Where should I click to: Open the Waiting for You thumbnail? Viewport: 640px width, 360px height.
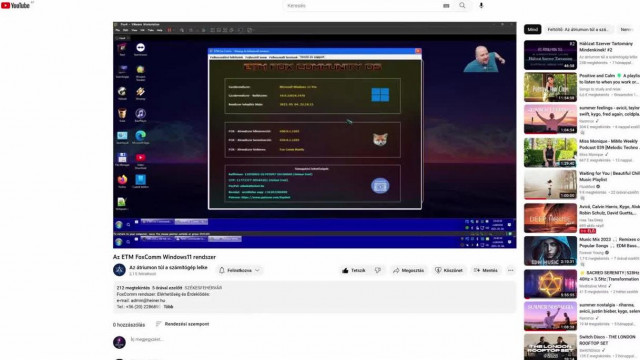[x=550, y=185]
